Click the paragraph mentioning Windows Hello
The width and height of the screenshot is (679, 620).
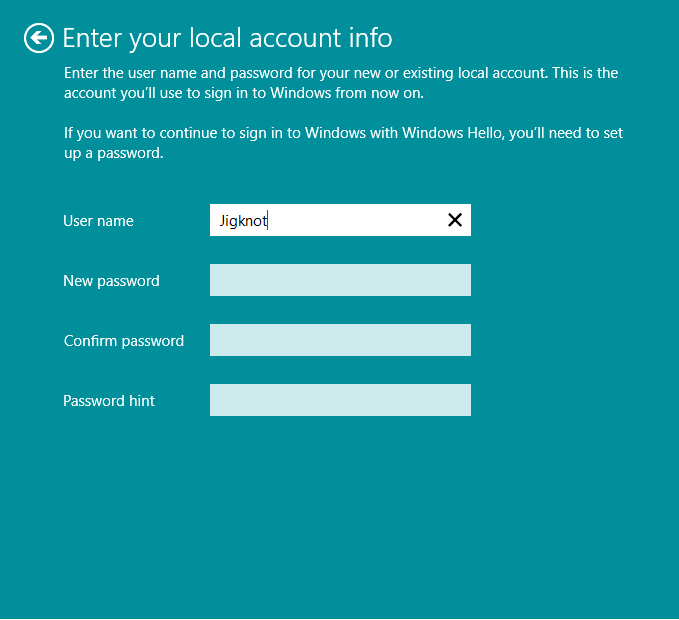coord(343,143)
